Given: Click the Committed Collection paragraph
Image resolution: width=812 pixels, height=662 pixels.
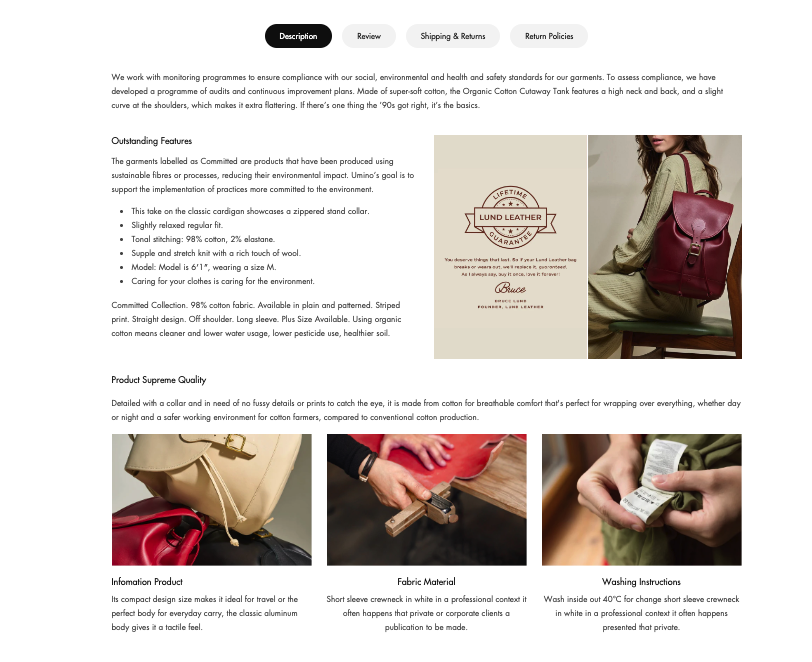Looking at the screenshot, I should click(256, 319).
